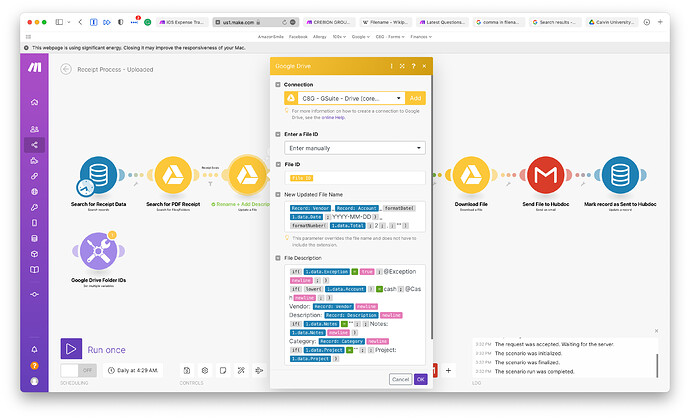Open the Connection dropdown C8G GSuite Drive

351,98
